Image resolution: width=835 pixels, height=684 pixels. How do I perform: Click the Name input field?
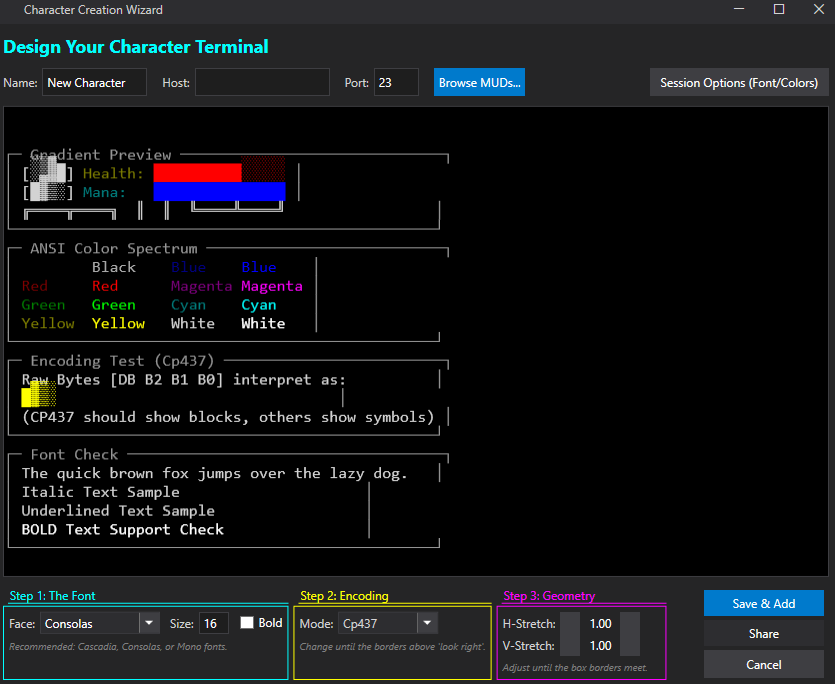click(x=94, y=83)
